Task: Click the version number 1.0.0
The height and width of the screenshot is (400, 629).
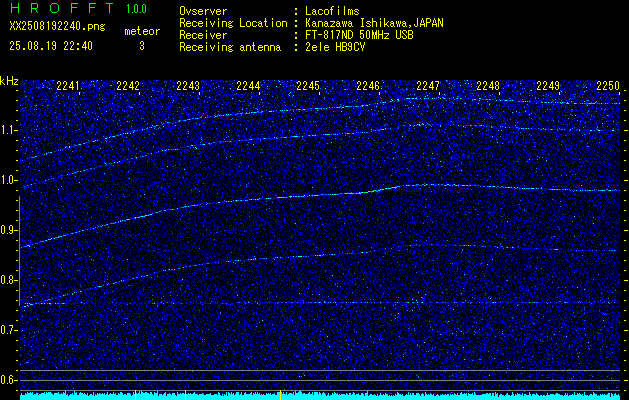Action: 136,9
